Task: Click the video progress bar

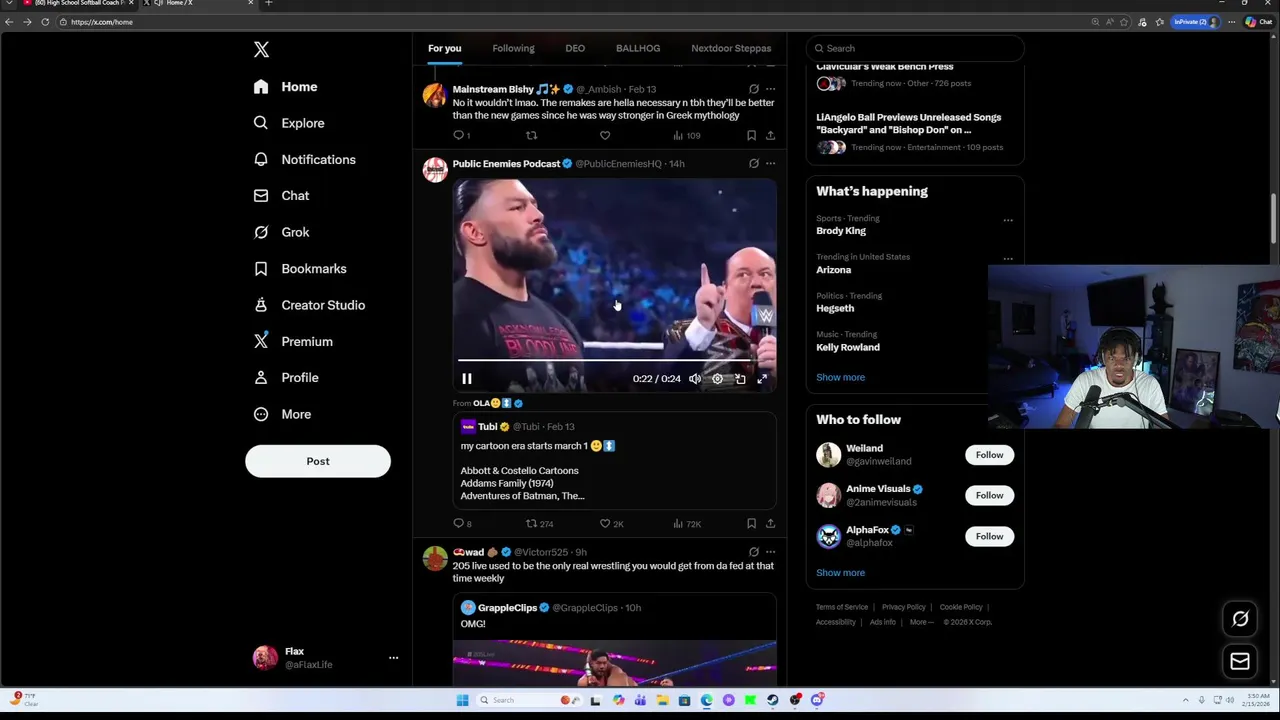Action: (x=614, y=360)
